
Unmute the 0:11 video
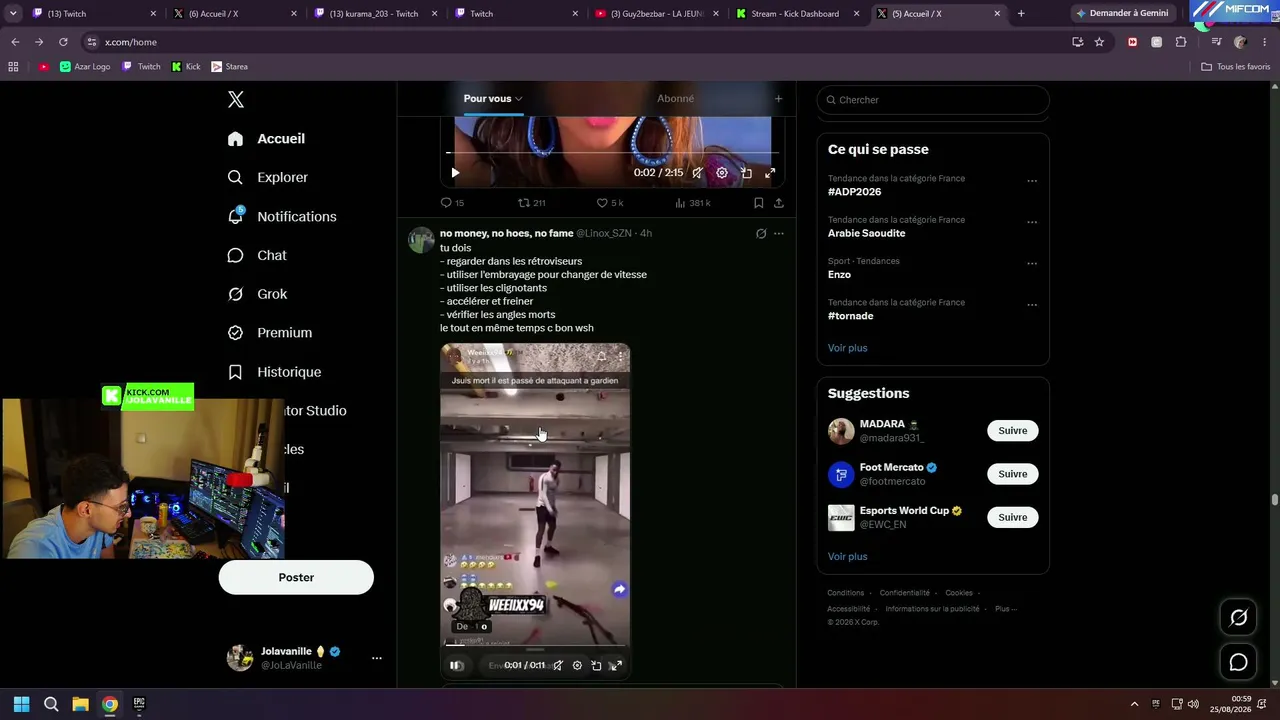point(558,666)
